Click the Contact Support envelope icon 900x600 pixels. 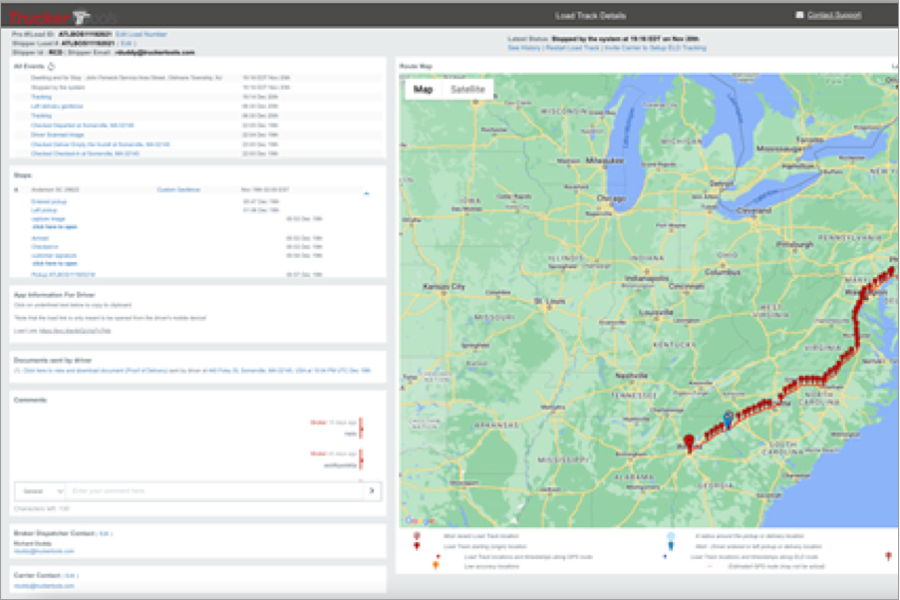tap(798, 15)
